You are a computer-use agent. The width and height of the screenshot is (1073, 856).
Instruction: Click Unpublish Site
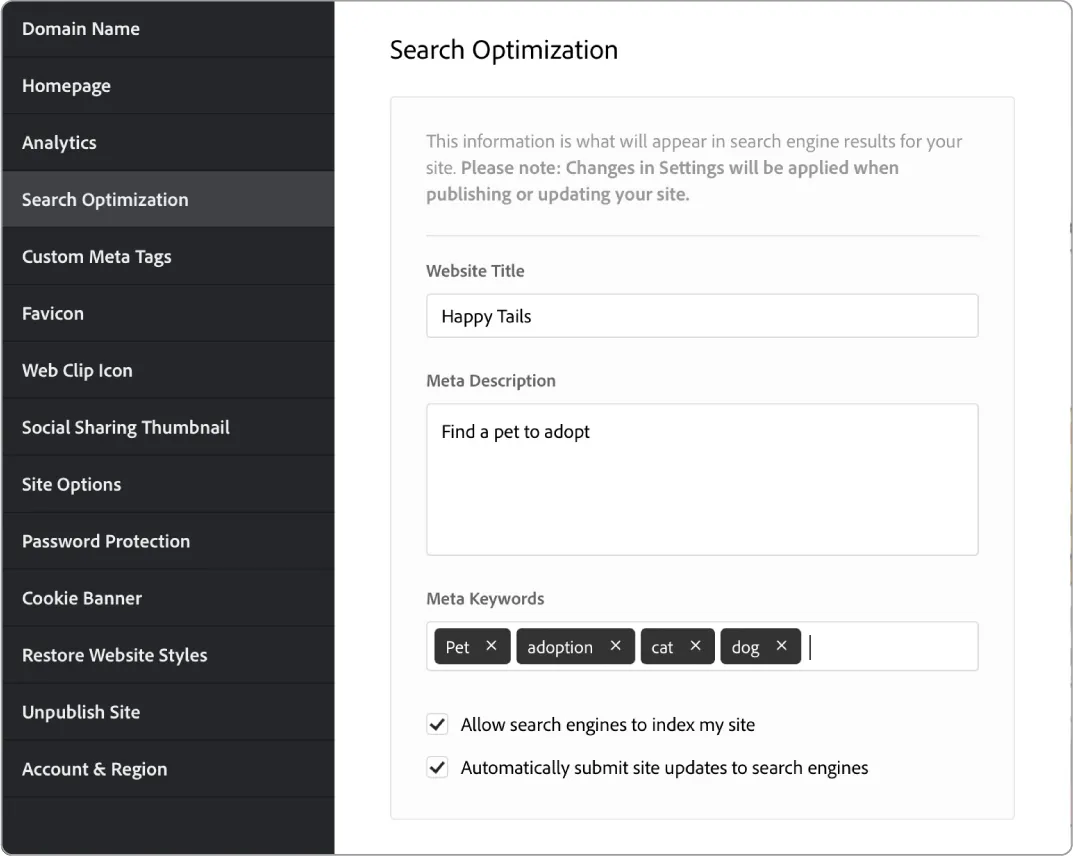pos(81,712)
